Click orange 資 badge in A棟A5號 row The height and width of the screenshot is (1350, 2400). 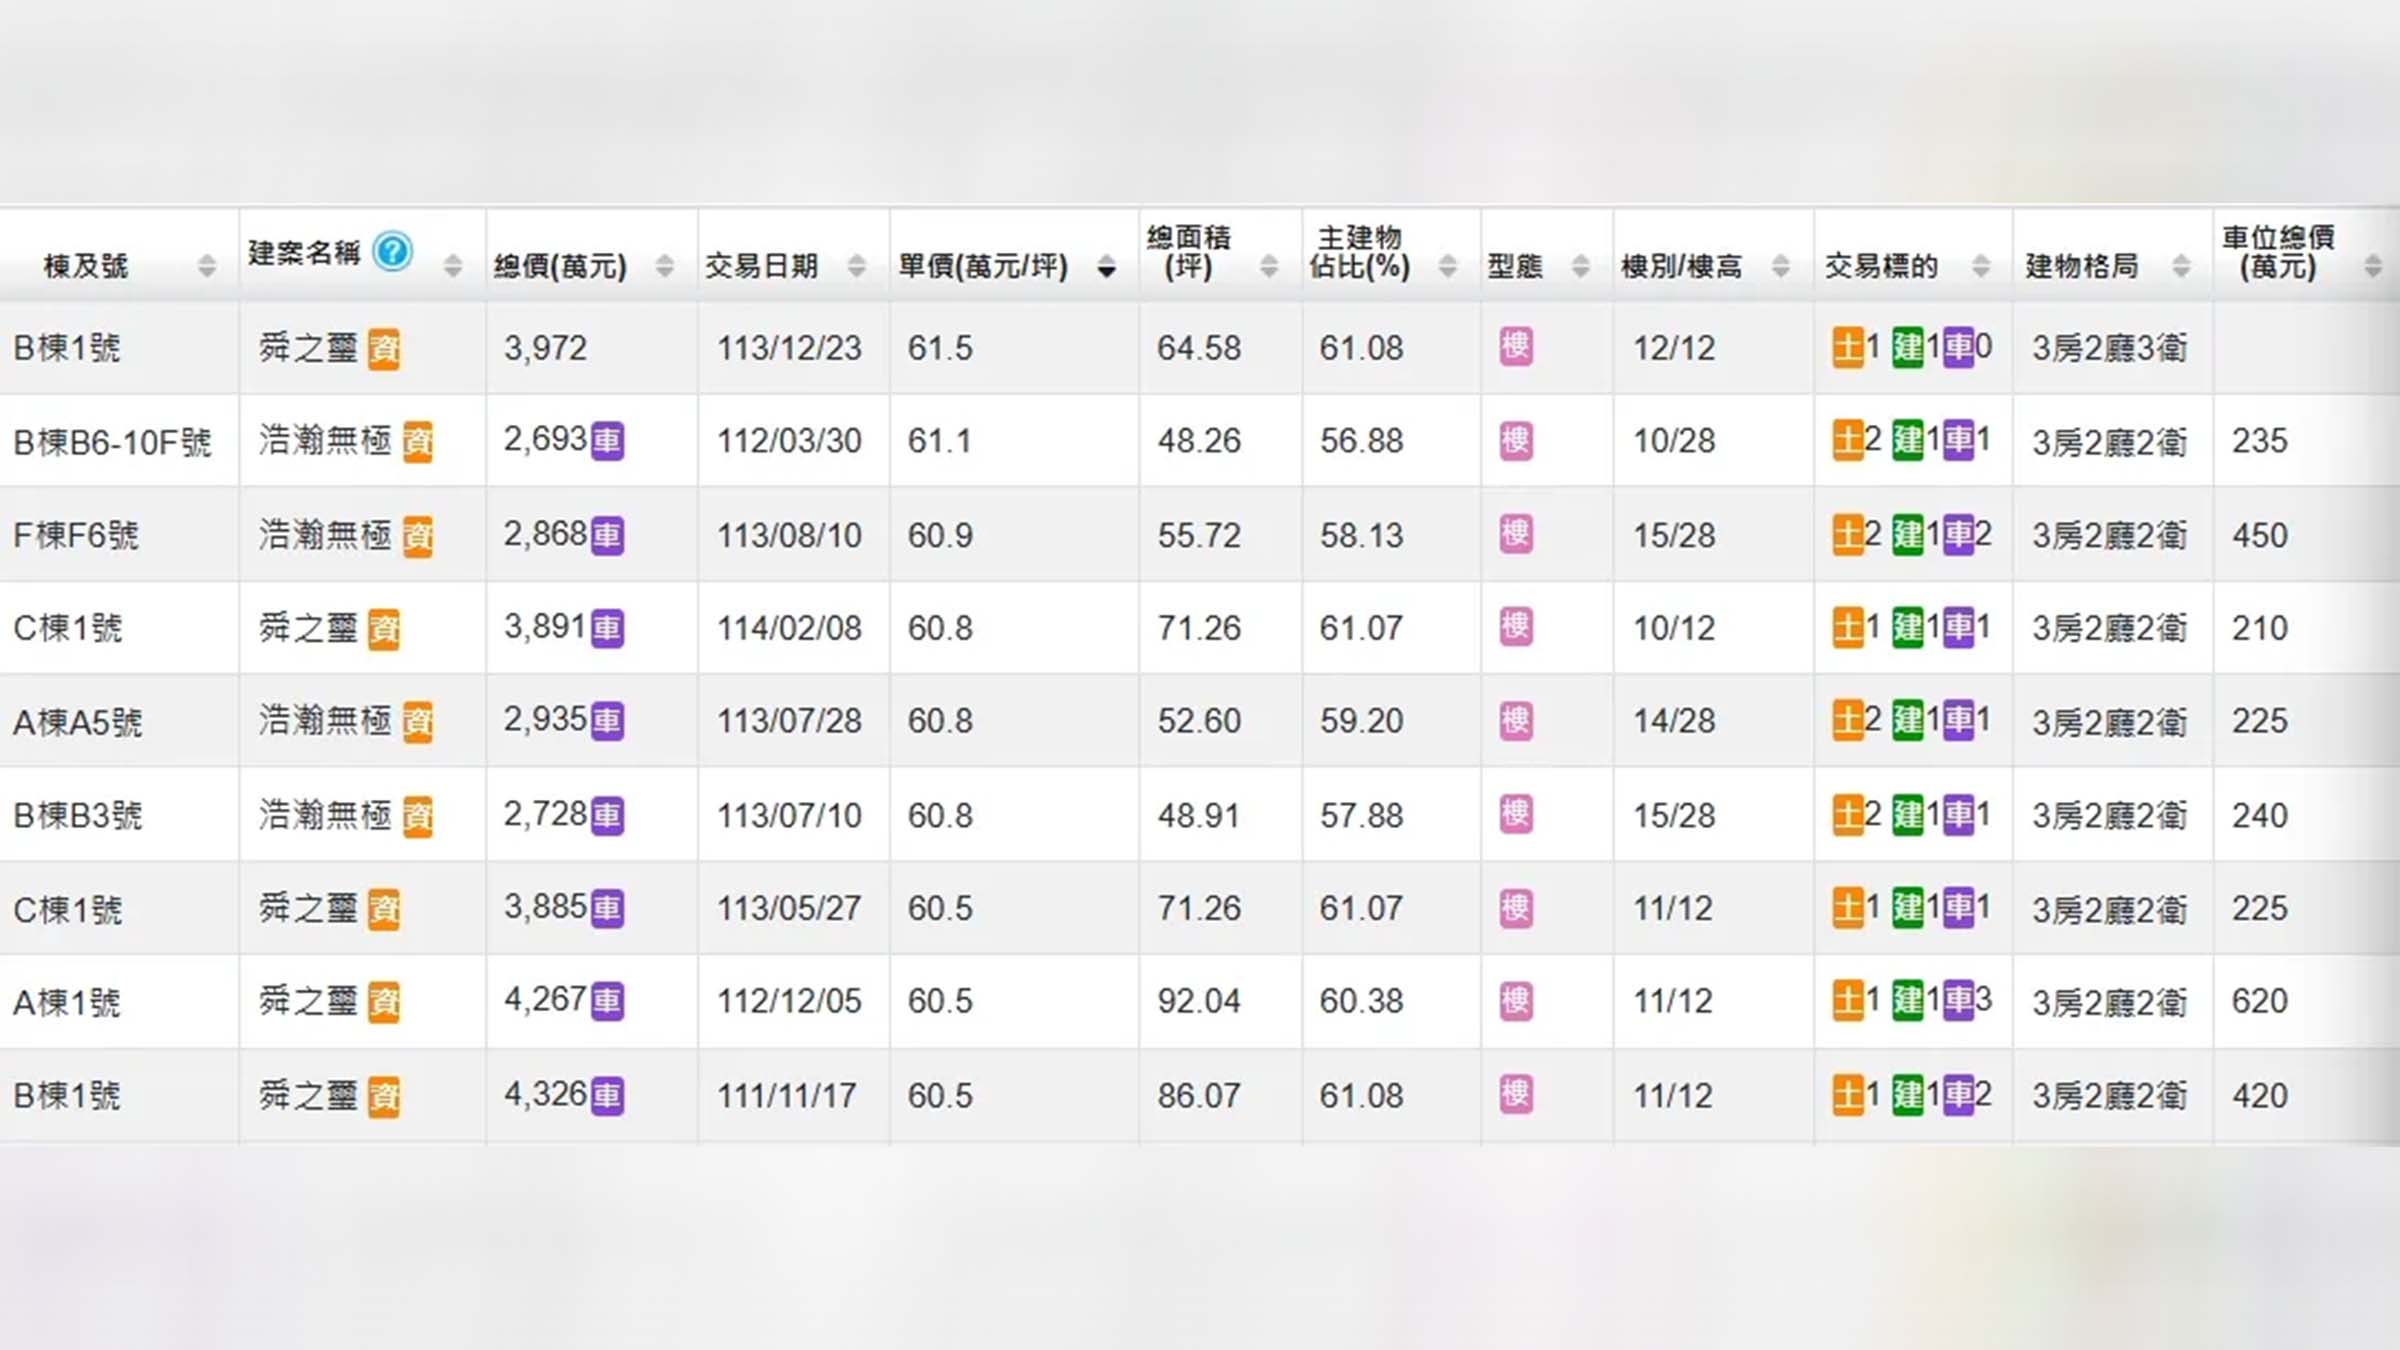[417, 722]
